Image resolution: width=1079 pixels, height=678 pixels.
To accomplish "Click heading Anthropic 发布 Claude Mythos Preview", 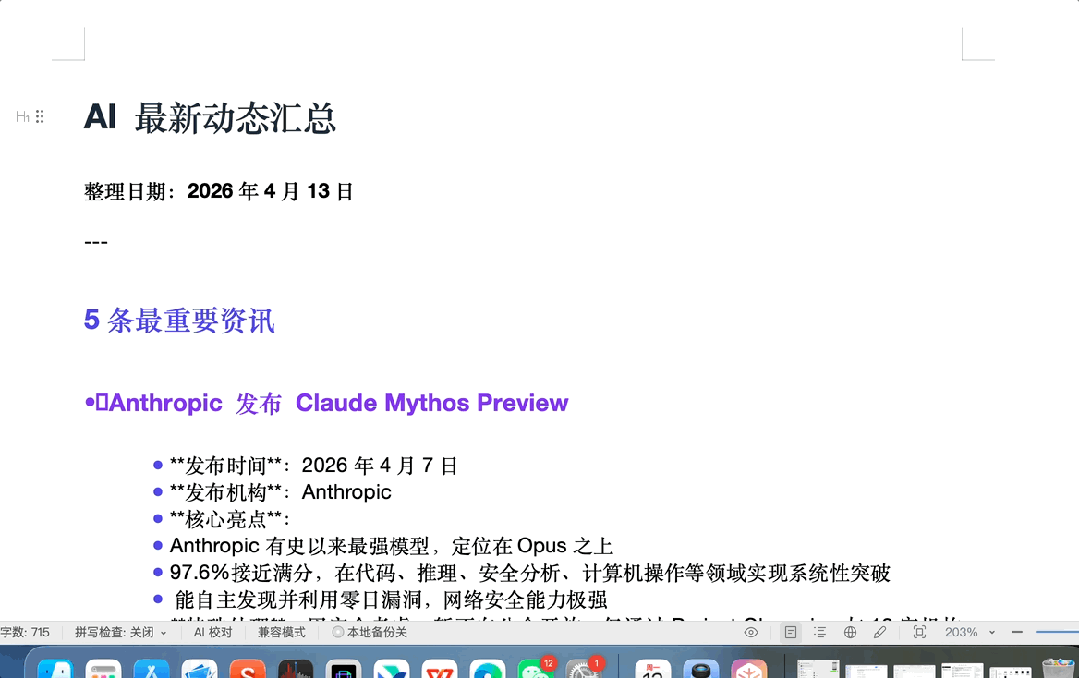I will [x=327, y=403].
